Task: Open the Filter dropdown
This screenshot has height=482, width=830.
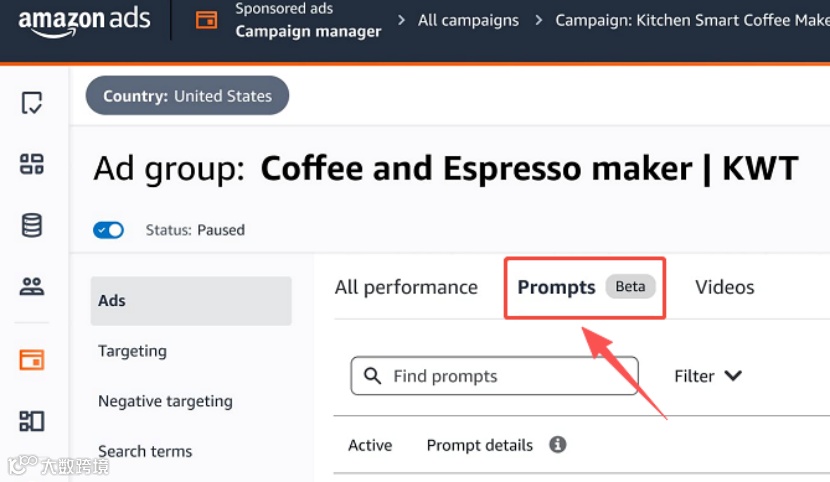Action: point(707,376)
